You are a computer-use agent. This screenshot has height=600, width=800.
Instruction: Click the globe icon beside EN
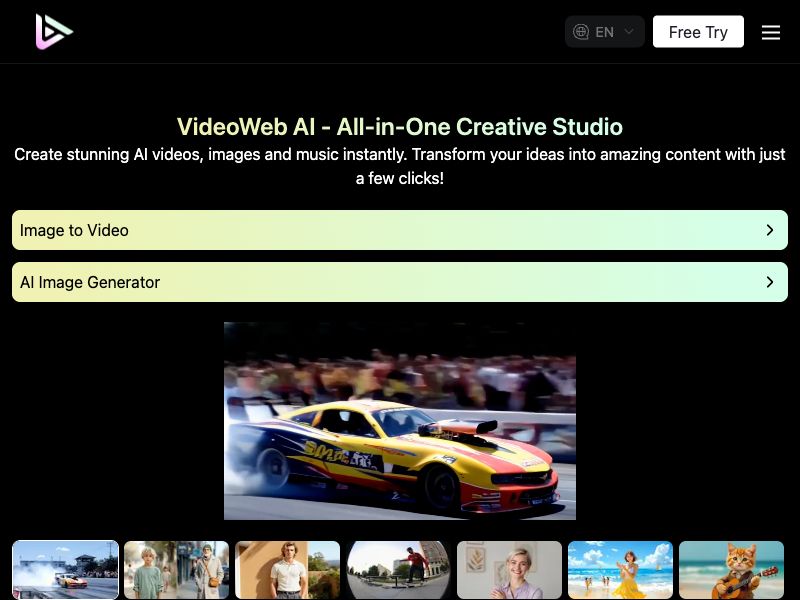click(x=580, y=31)
